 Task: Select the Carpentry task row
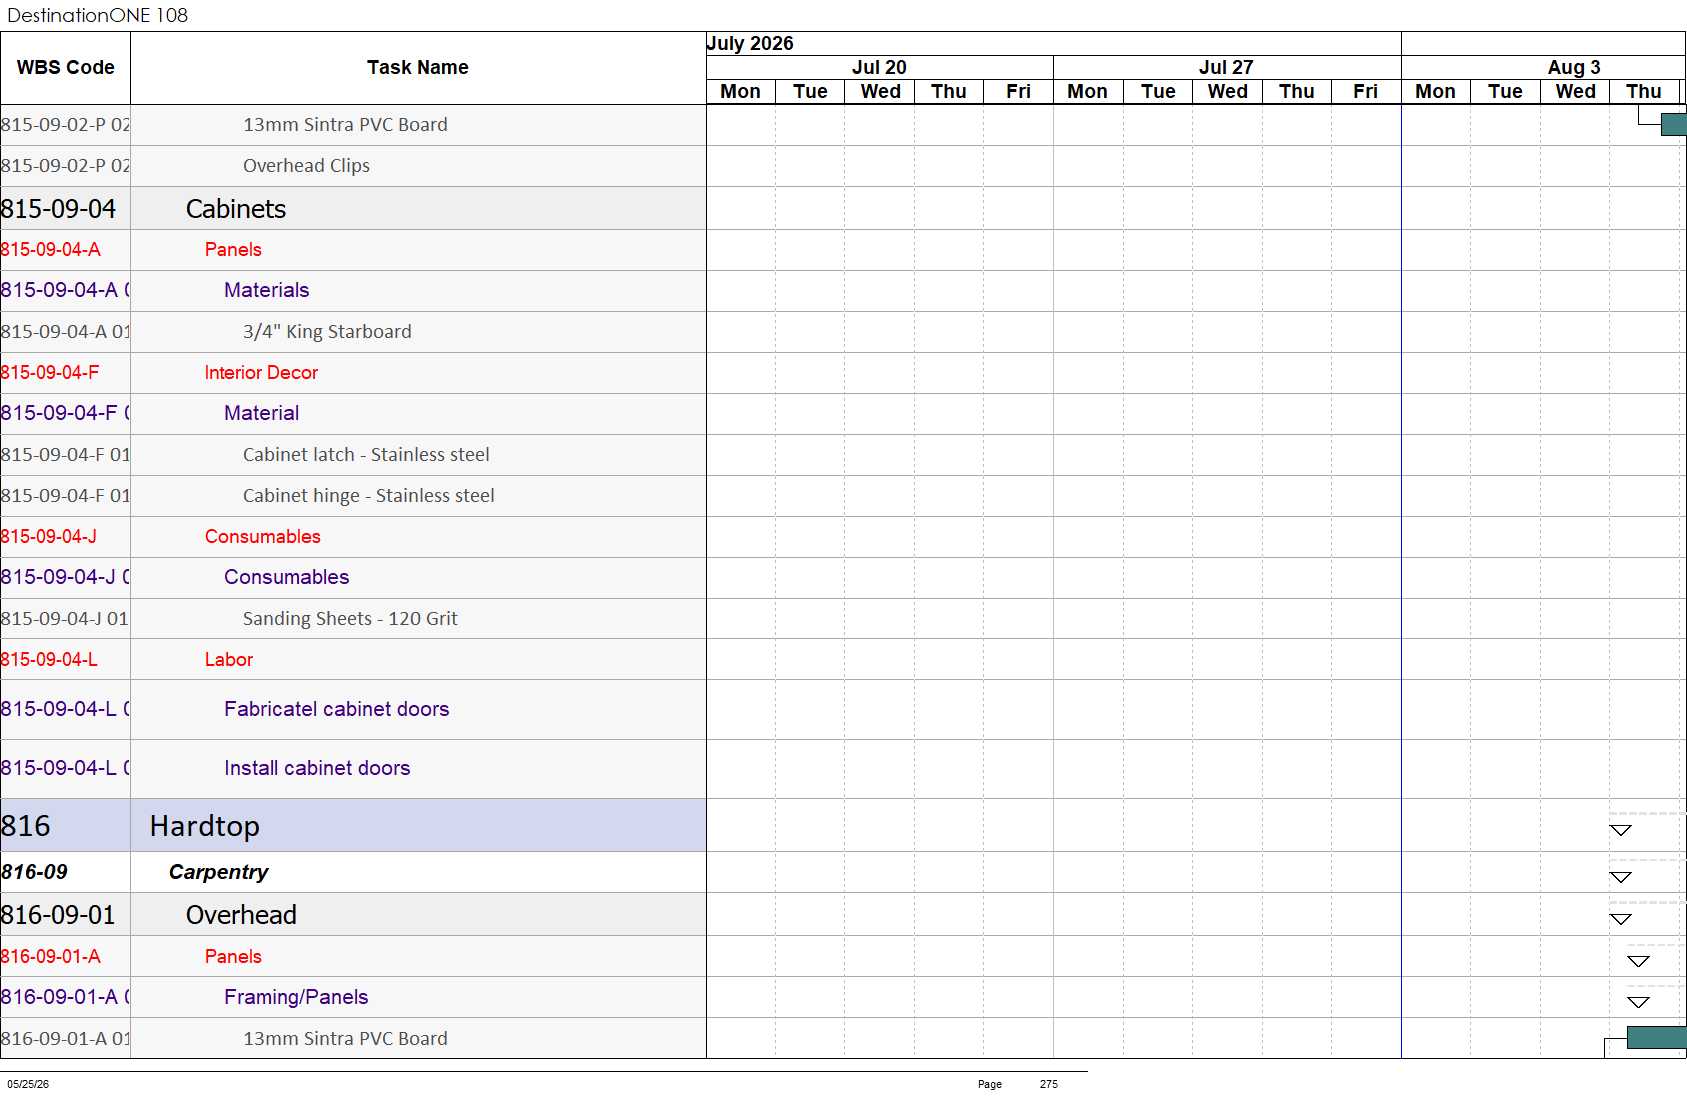coord(353,872)
